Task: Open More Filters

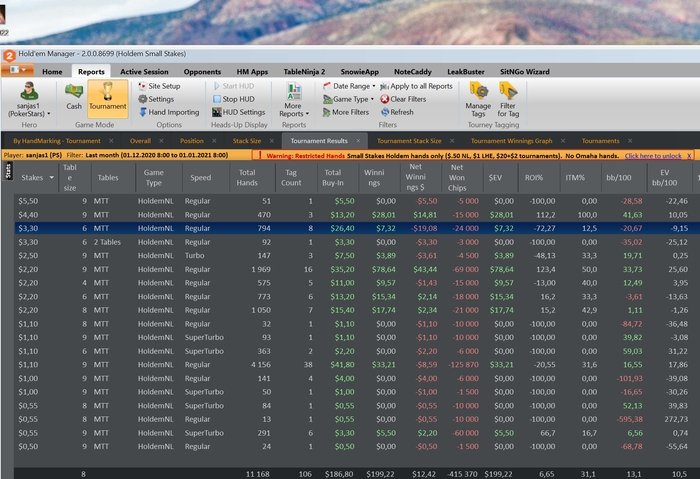Action: point(346,112)
